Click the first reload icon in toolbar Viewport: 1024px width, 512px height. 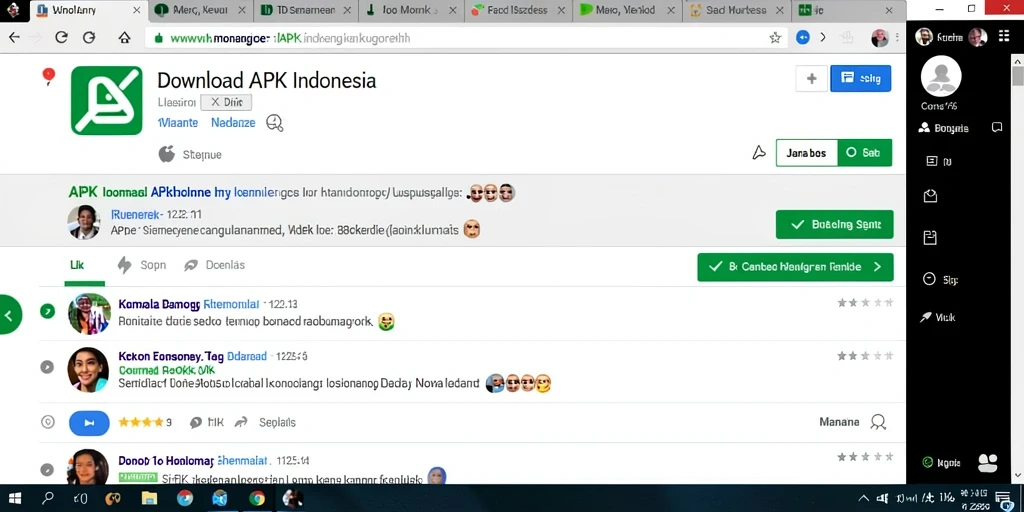61,37
